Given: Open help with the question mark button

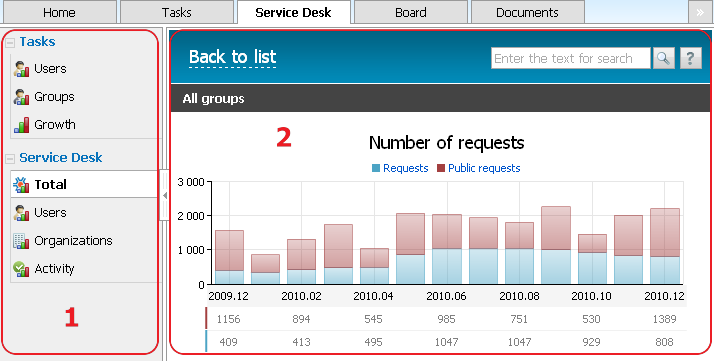Looking at the screenshot, I should point(691,58).
